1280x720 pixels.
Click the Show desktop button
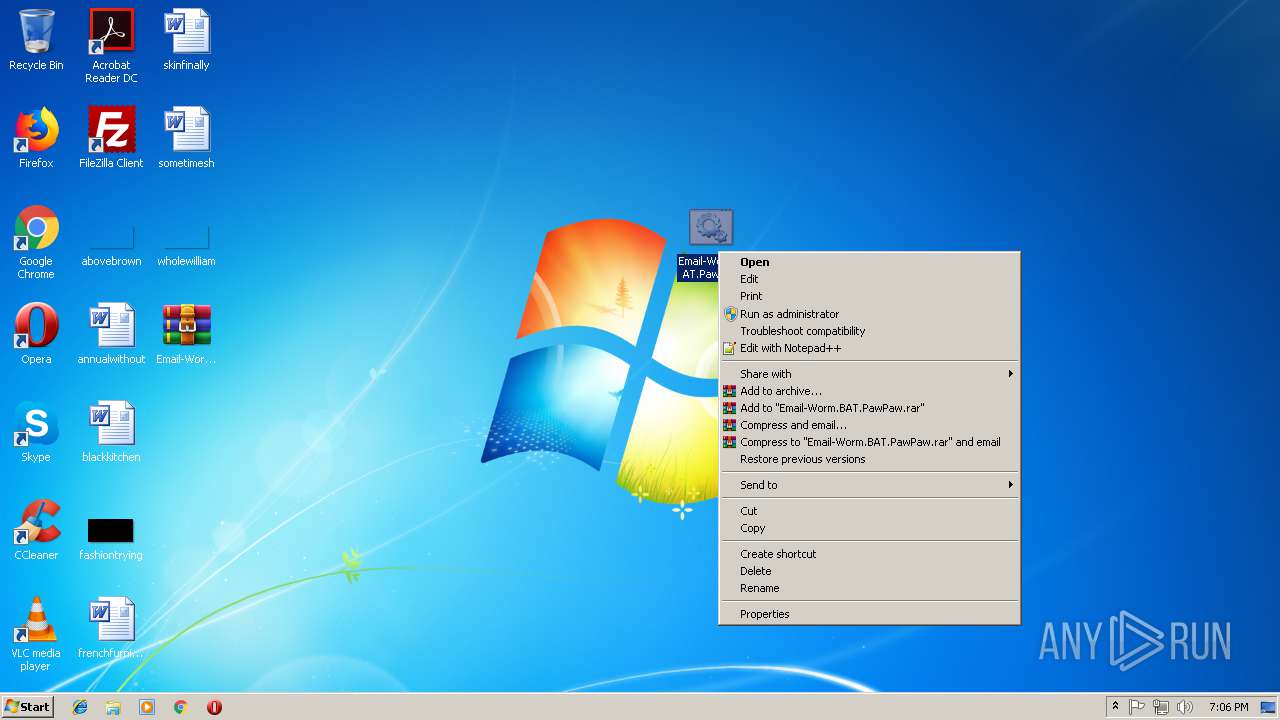[1269, 707]
